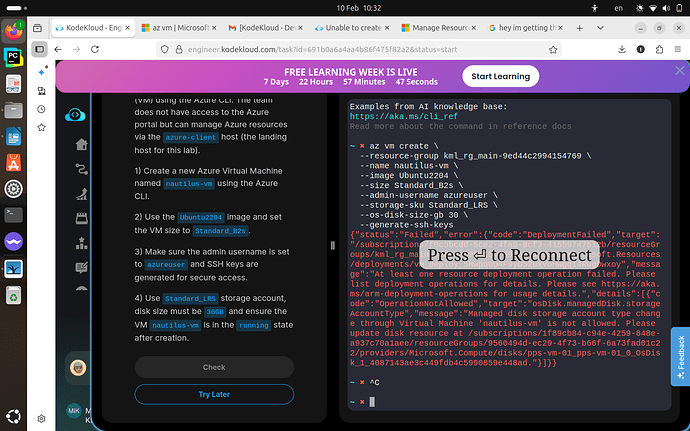The height and width of the screenshot is (431, 690).
Task: Close the Unable to create tab
Action: pos(387,28)
